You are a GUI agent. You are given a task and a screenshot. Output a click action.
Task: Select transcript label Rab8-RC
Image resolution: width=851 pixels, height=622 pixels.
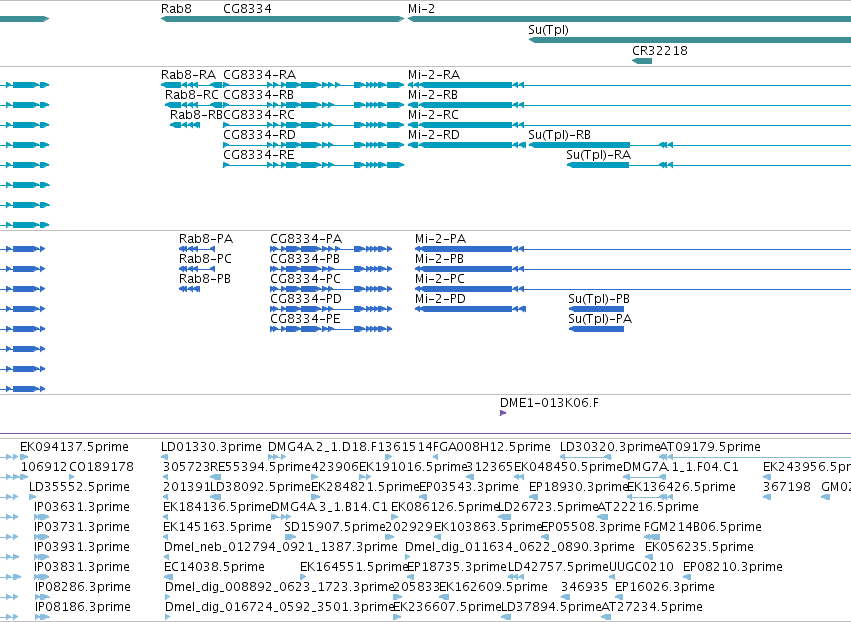(192, 94)
